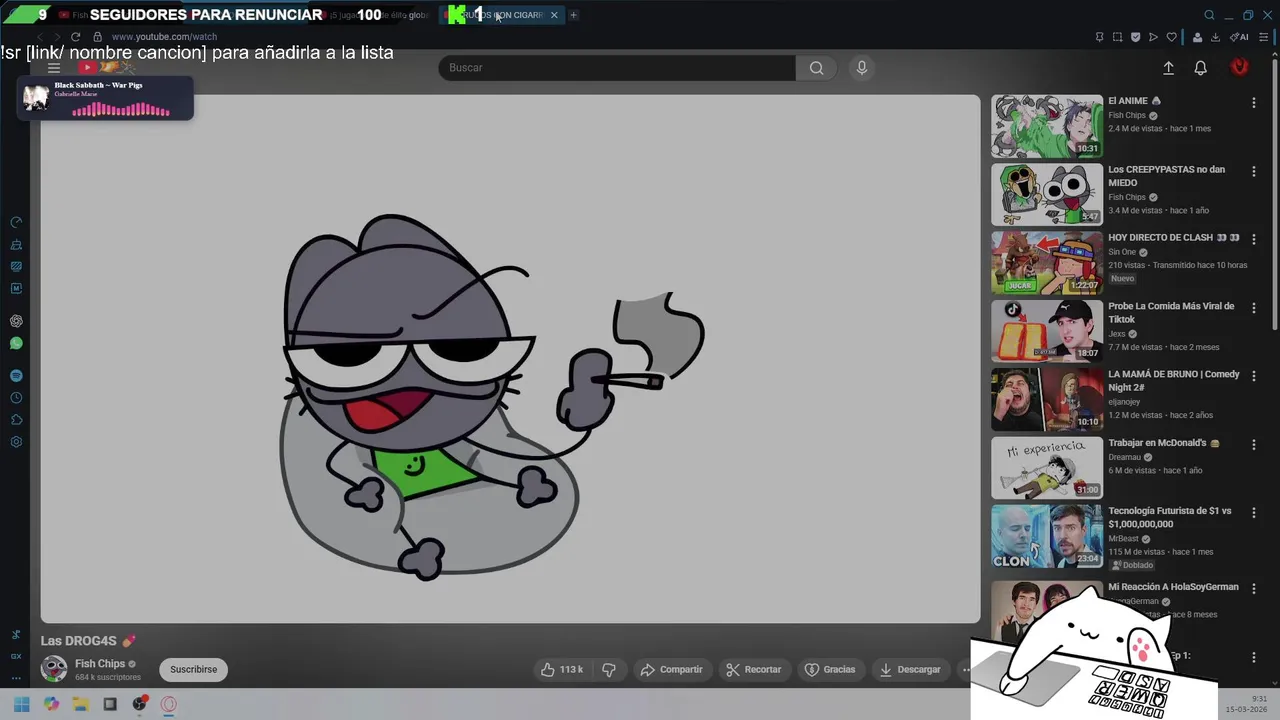Activate voice search microphone
The width and height of the screenshot is (1280, 720).
pos(862,68)
